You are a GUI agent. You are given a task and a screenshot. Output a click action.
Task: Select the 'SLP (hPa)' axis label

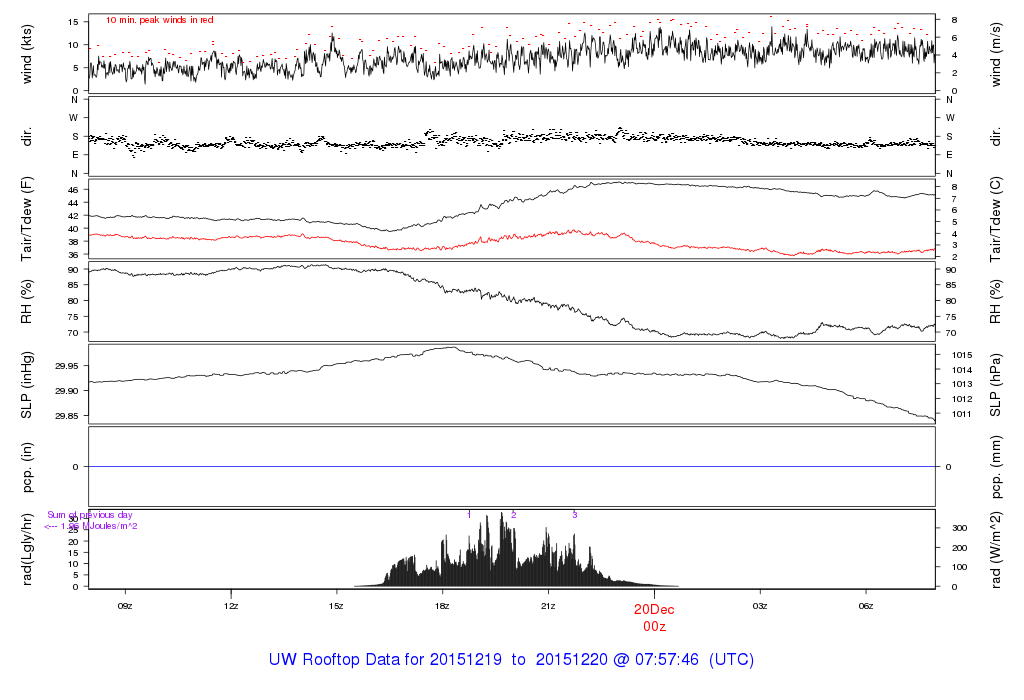click(995, 385)
